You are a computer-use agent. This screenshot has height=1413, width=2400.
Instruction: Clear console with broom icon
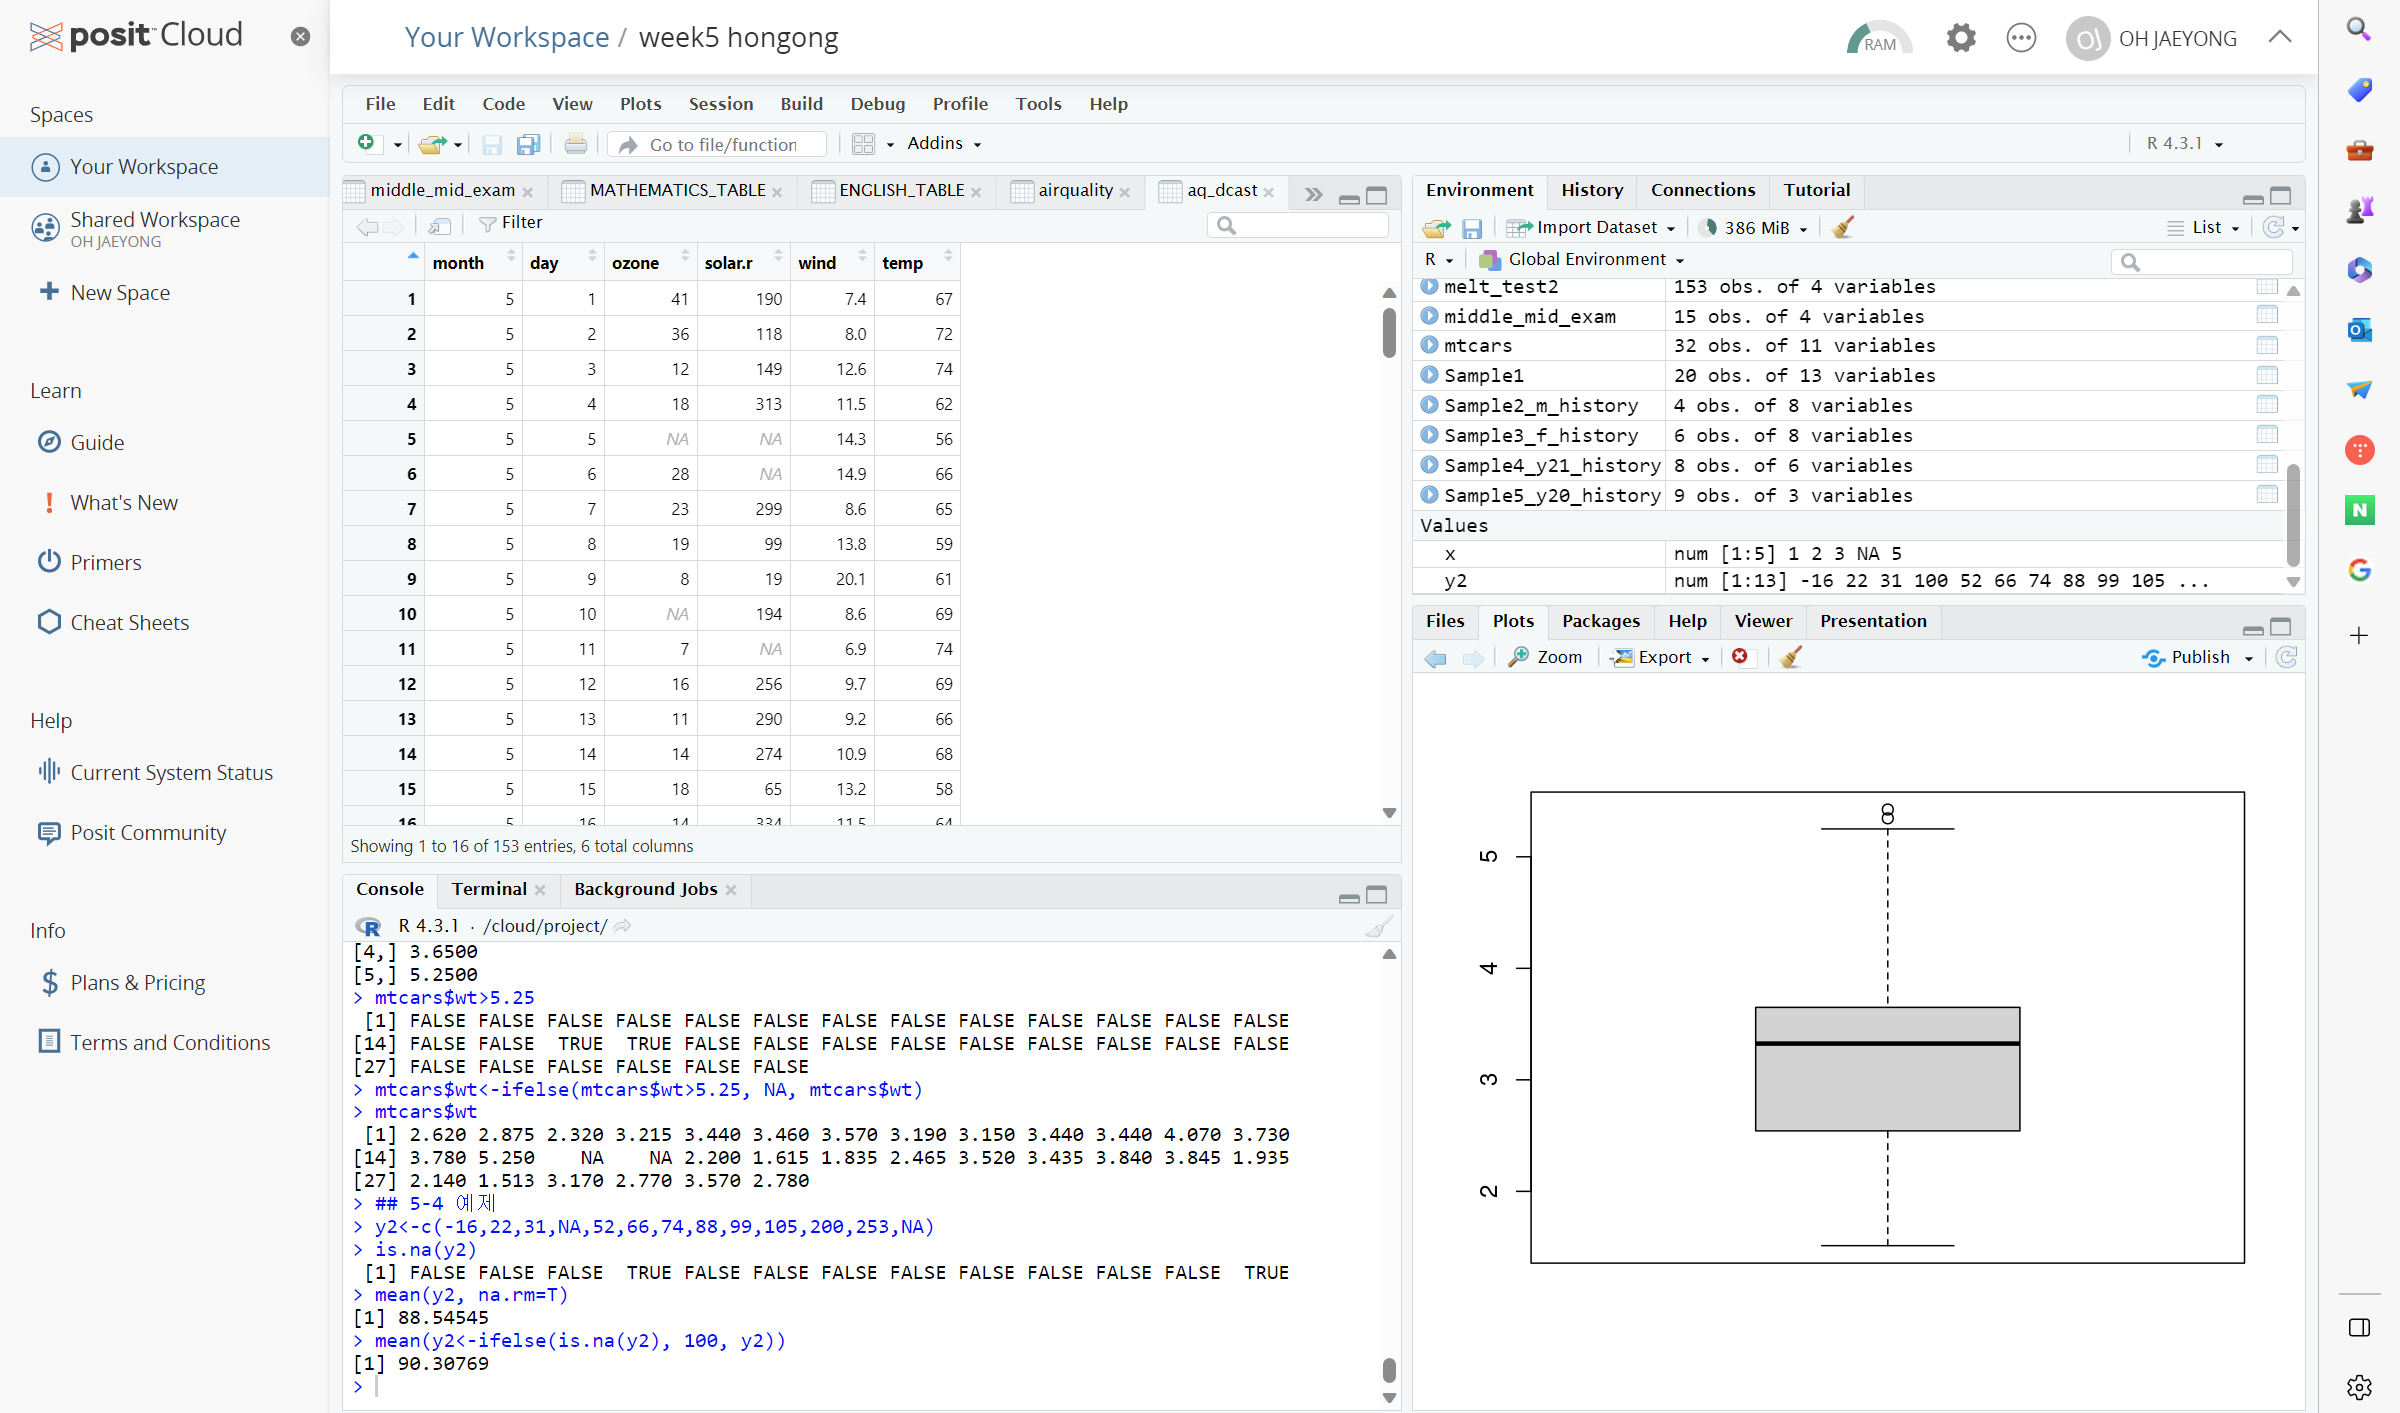click(x=1379, y=927)
